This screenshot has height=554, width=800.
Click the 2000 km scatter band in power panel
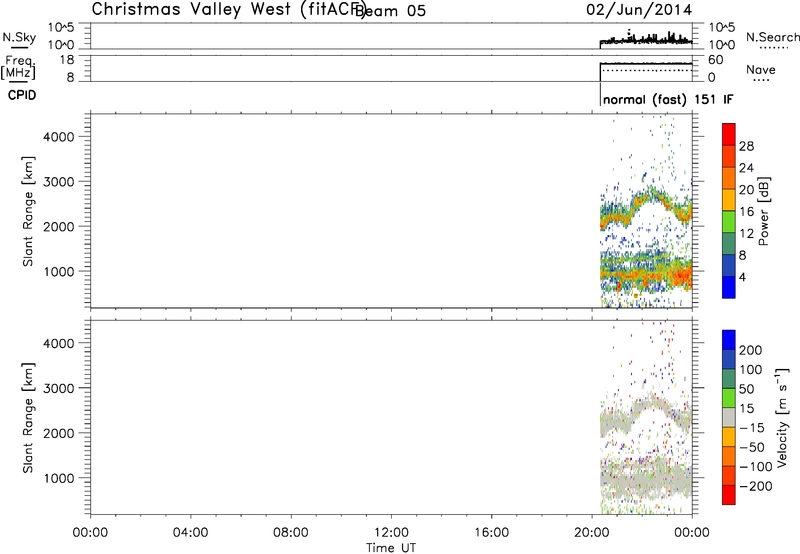tap(645, 210)
